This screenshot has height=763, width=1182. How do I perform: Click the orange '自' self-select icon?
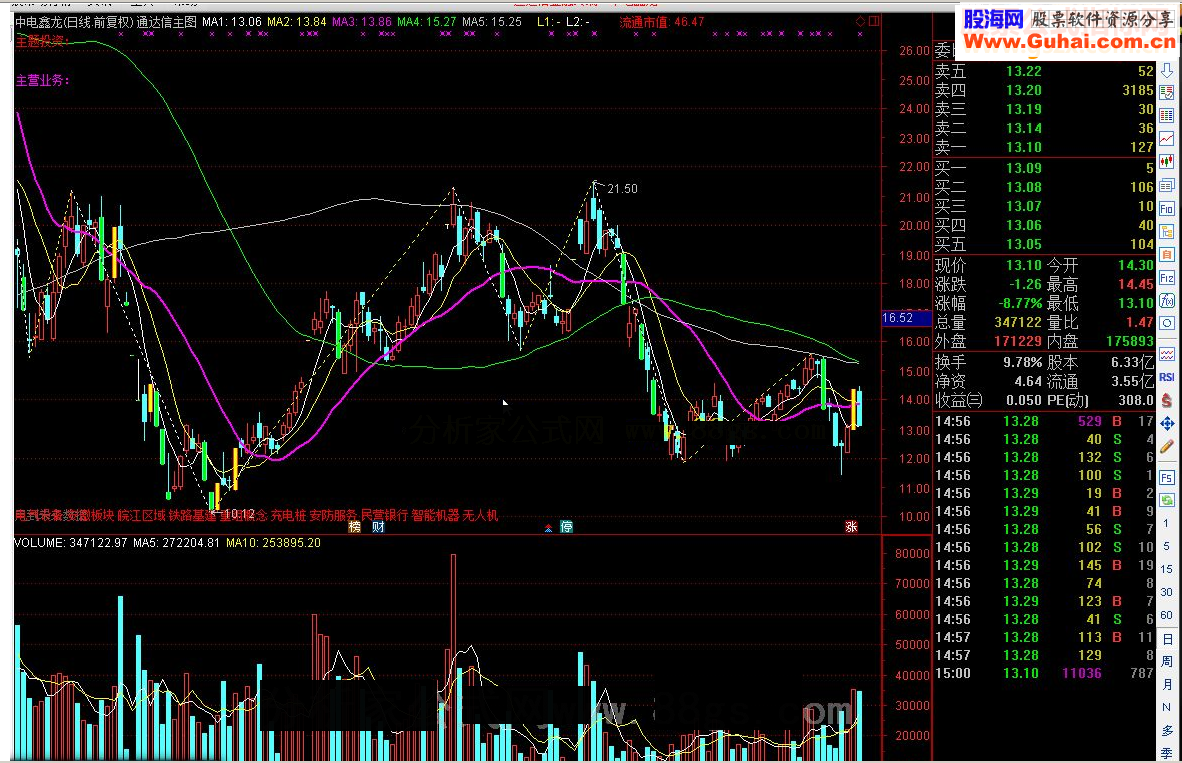1167,255
